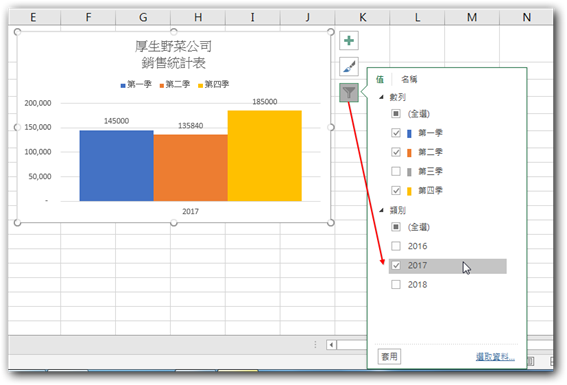
Task: Click the 100,000 vertical axis label
Action: coord(38,152)
